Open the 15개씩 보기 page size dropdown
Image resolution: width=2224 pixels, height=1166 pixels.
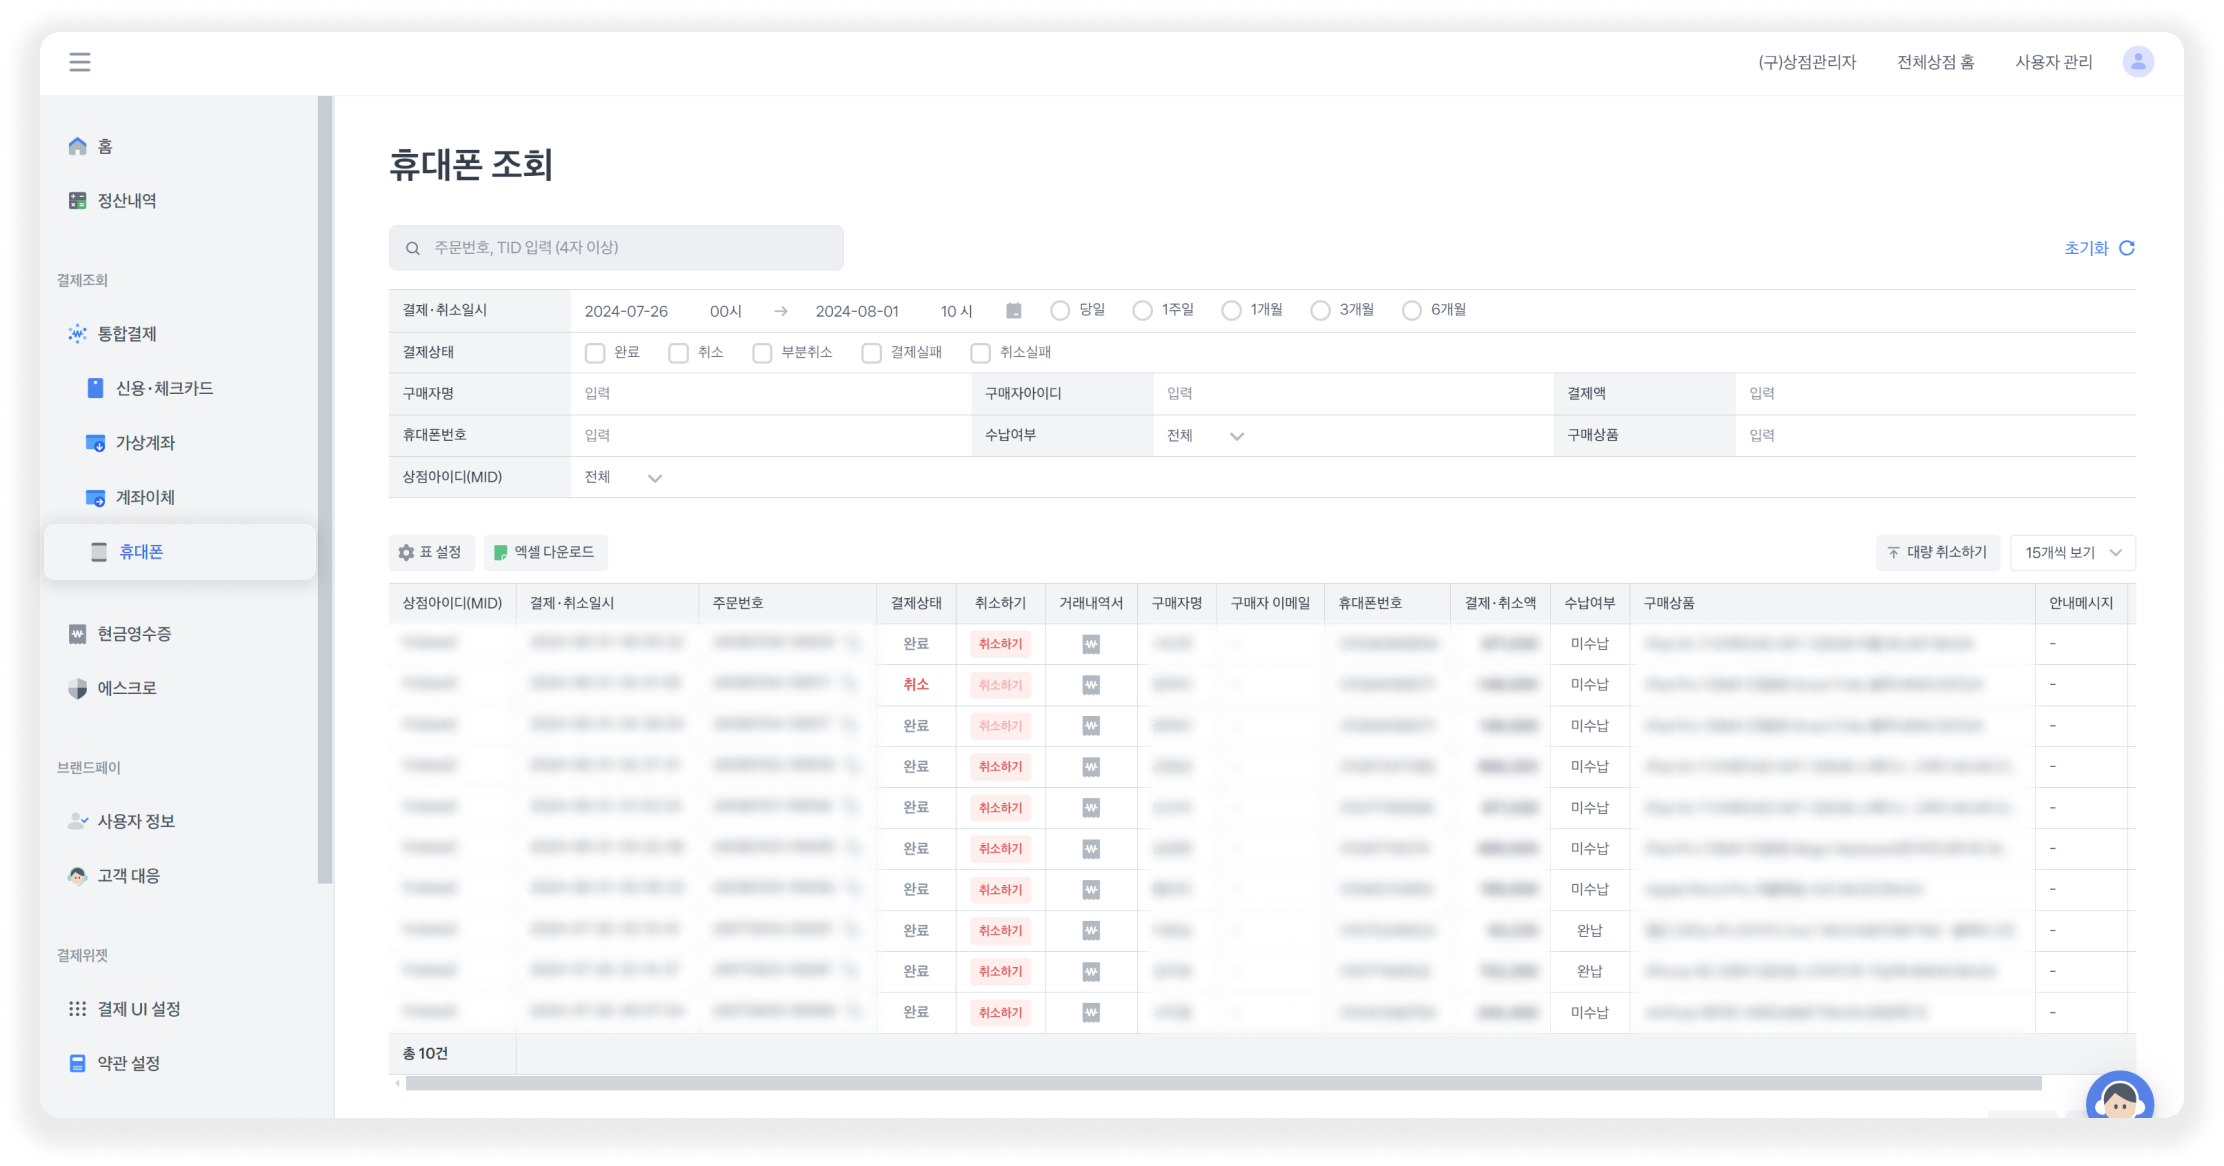(2072, 553)
